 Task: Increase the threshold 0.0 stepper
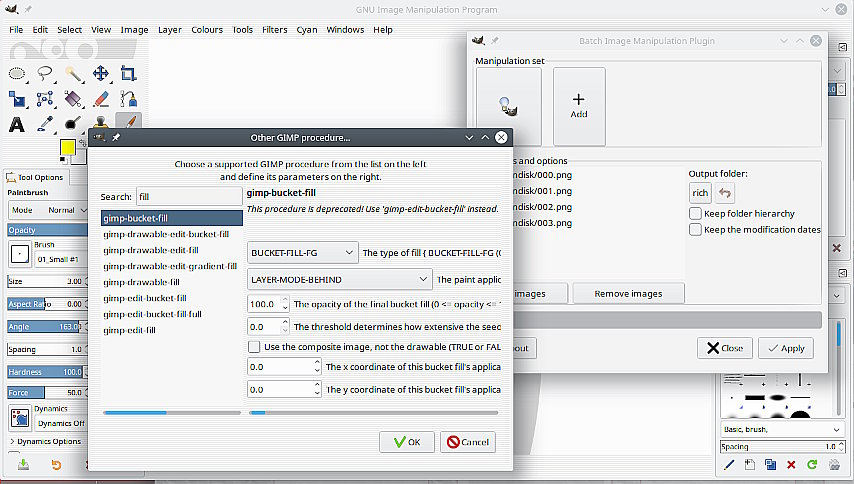285,323
